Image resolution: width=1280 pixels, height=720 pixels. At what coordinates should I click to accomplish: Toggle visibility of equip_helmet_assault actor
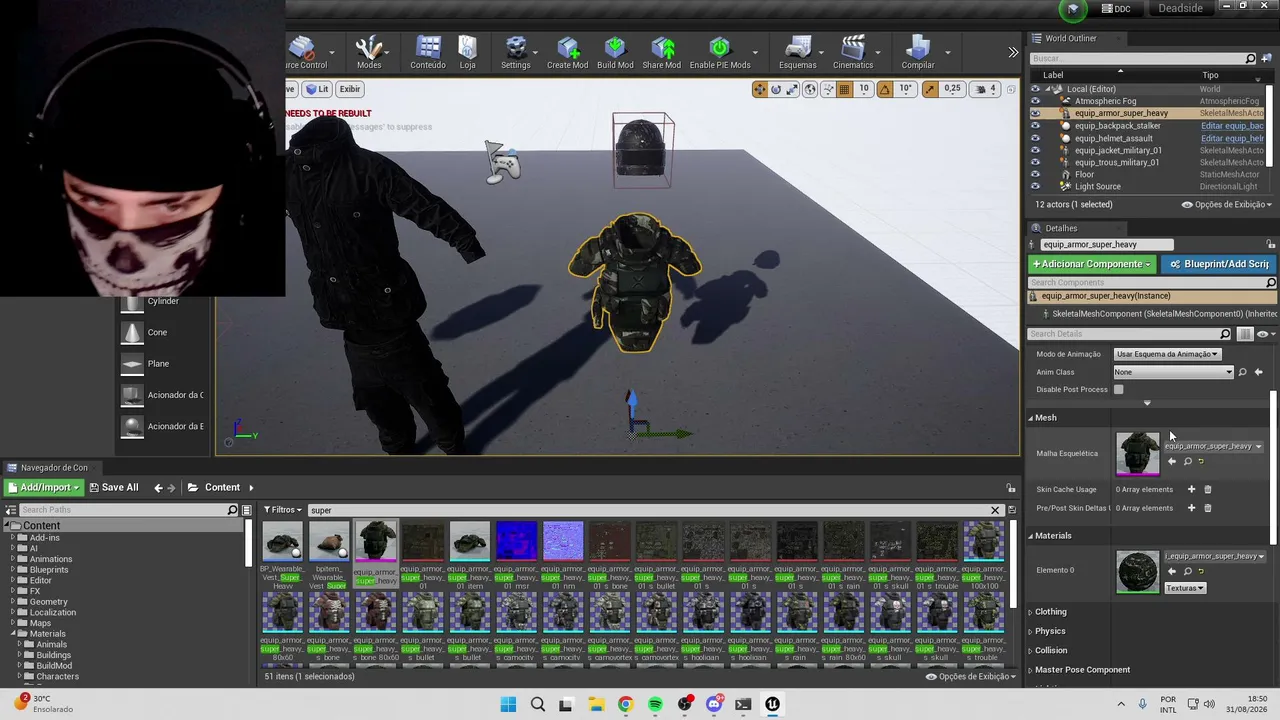(1035, 138)
